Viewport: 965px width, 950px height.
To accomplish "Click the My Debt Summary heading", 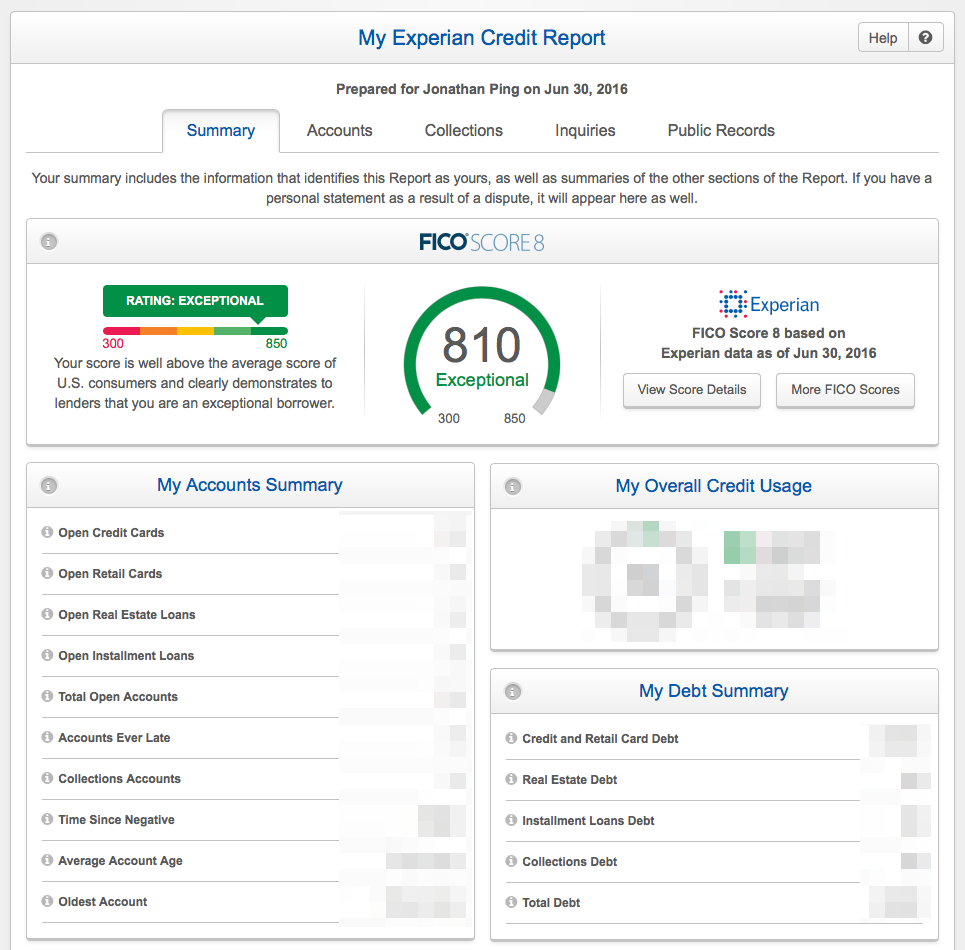I will 713,691.
